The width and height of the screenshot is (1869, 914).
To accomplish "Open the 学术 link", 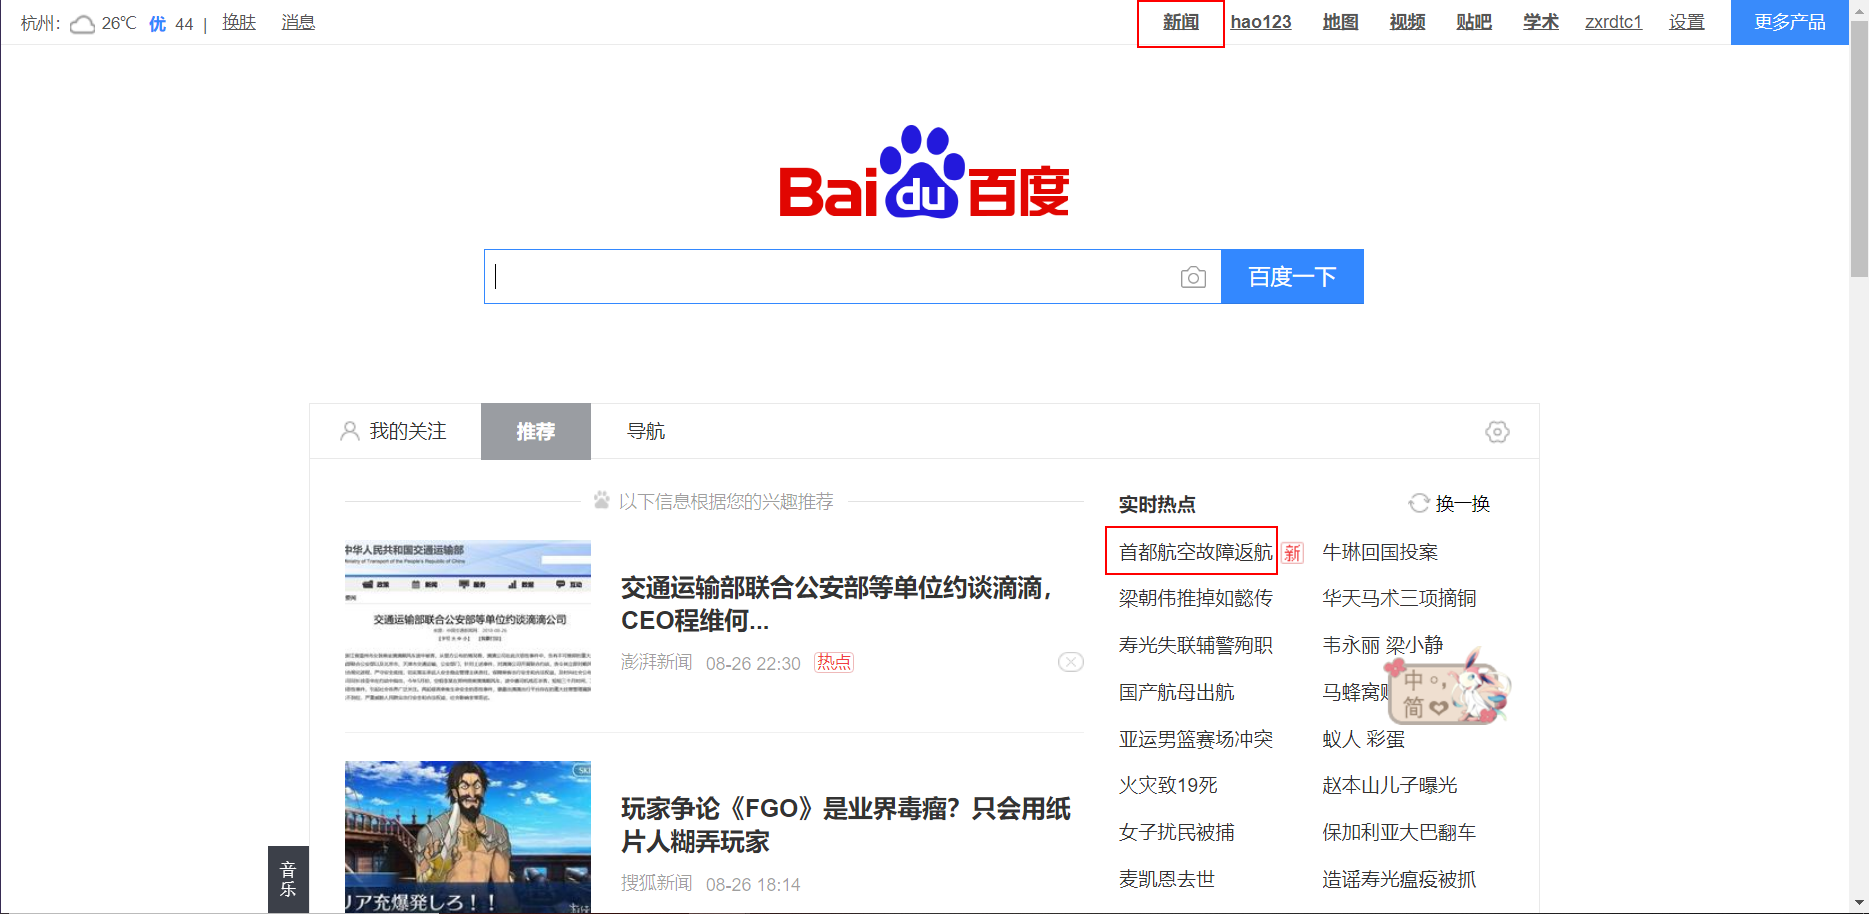I will 1541,22.
